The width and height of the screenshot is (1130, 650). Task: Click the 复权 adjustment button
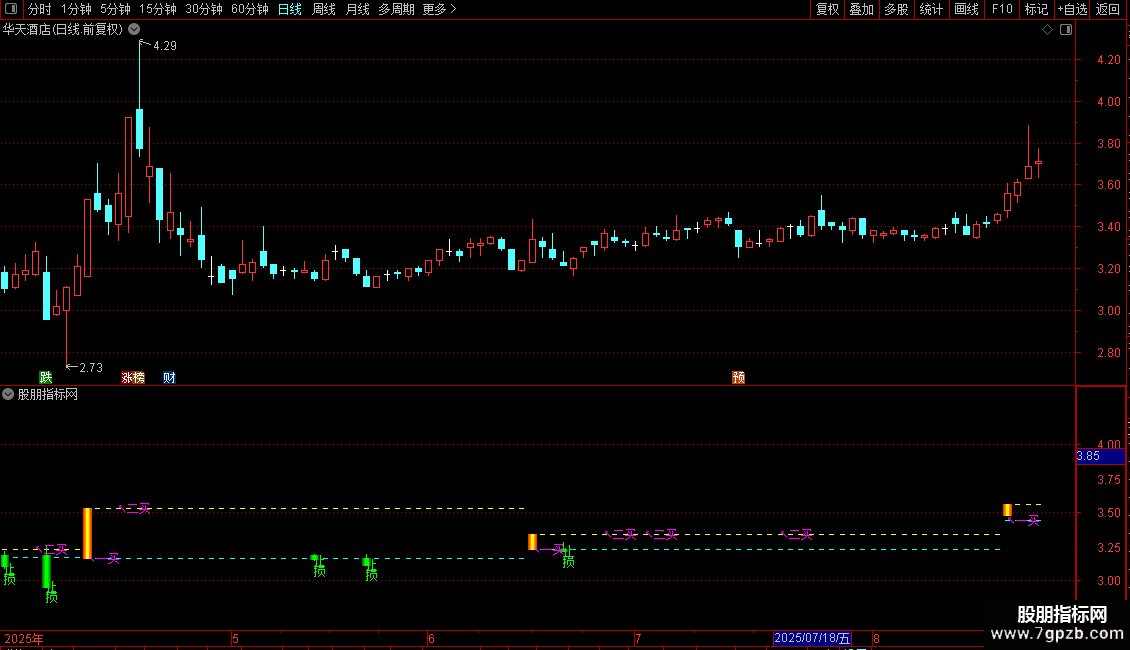click(827, 9)
